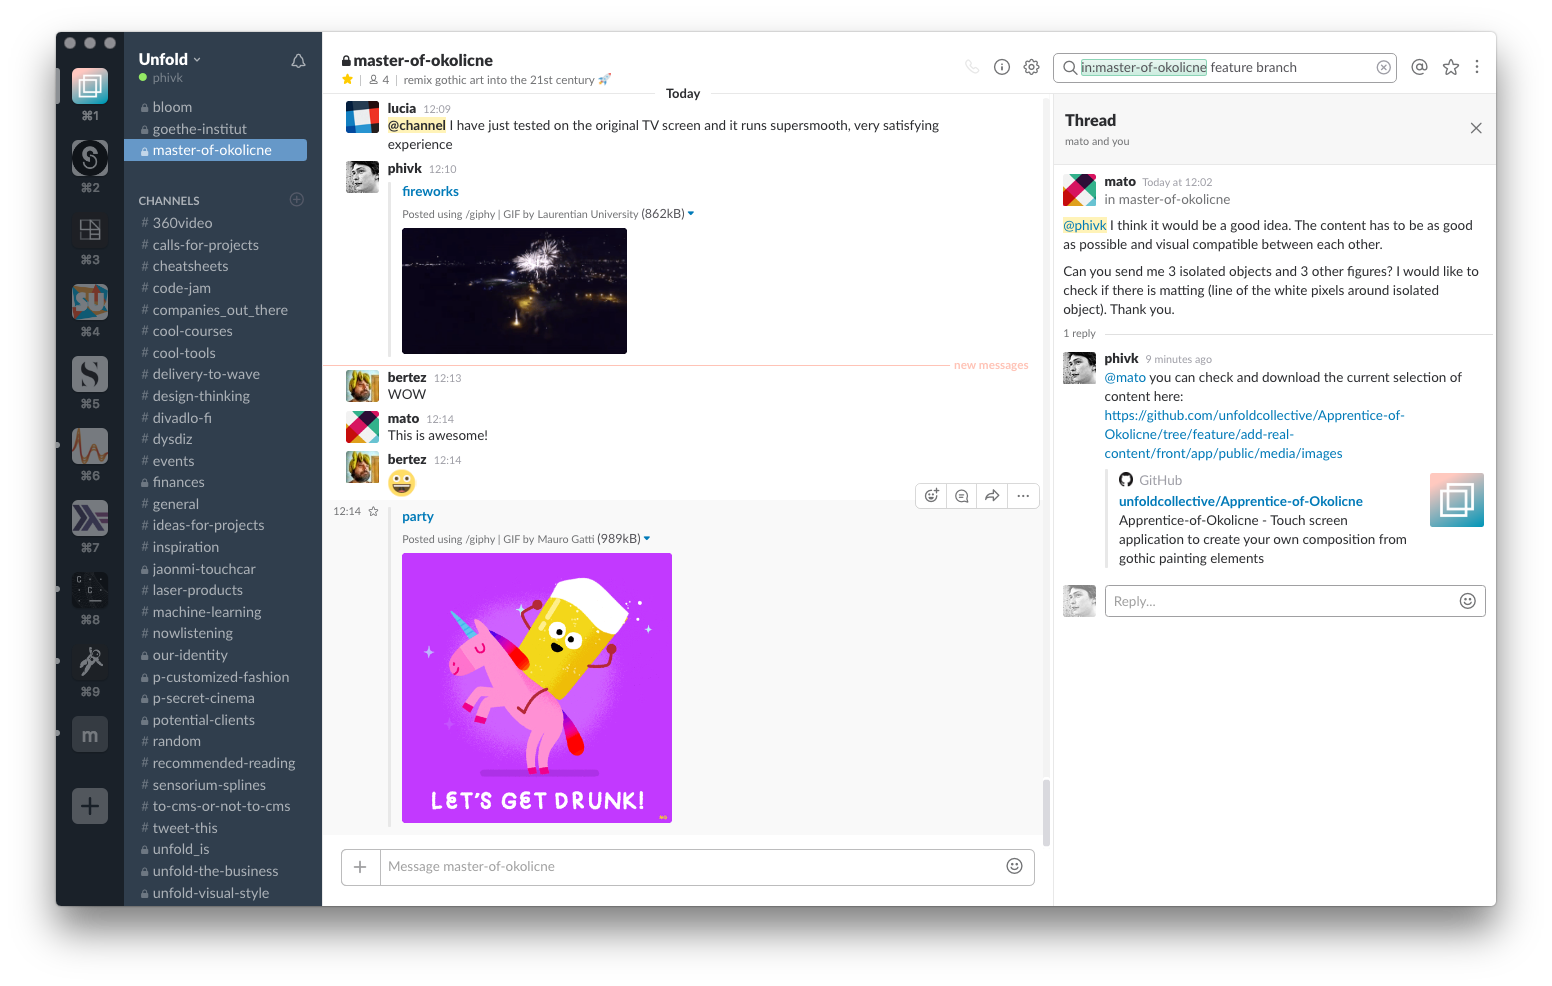Add a channel with the plus icon
Screen dimensions: 1552x986
297,200
